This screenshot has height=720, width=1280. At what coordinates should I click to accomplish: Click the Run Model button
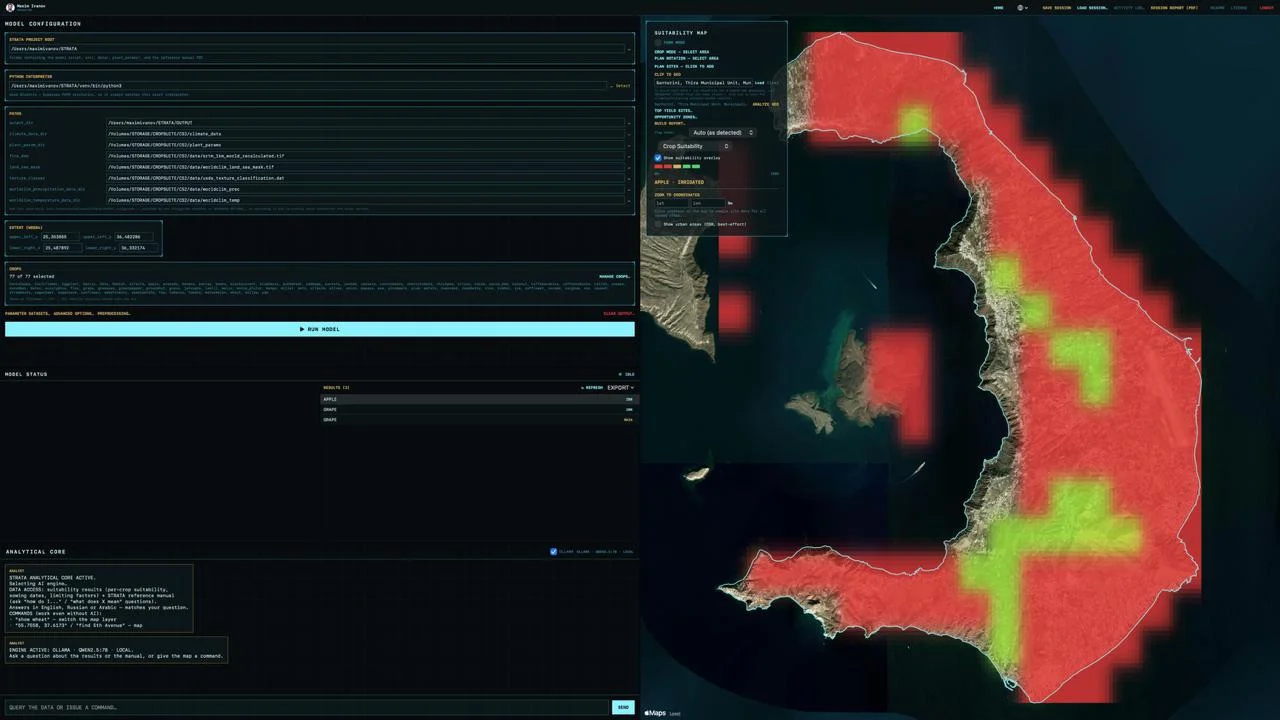coord(320,329)
